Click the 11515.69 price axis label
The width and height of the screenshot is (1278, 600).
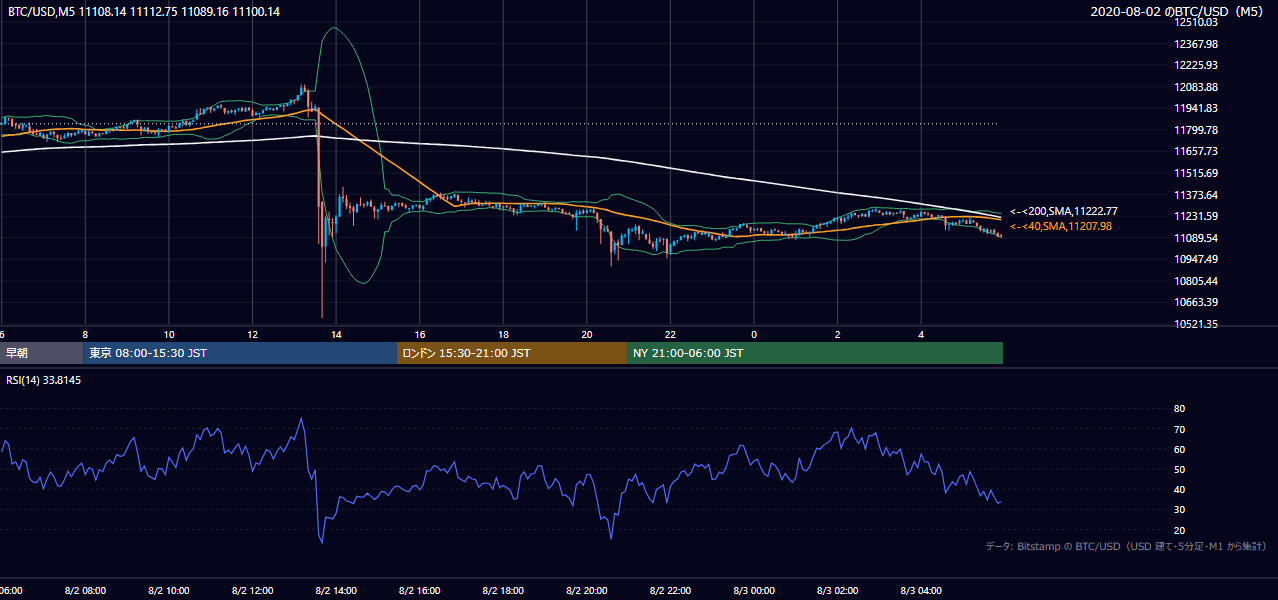coord(1196,173)
